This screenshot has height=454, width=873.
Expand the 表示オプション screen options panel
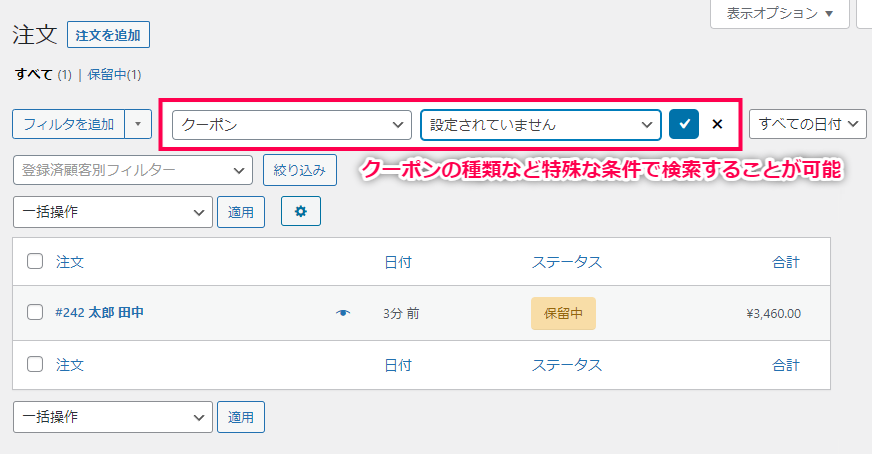pos(779,13)
